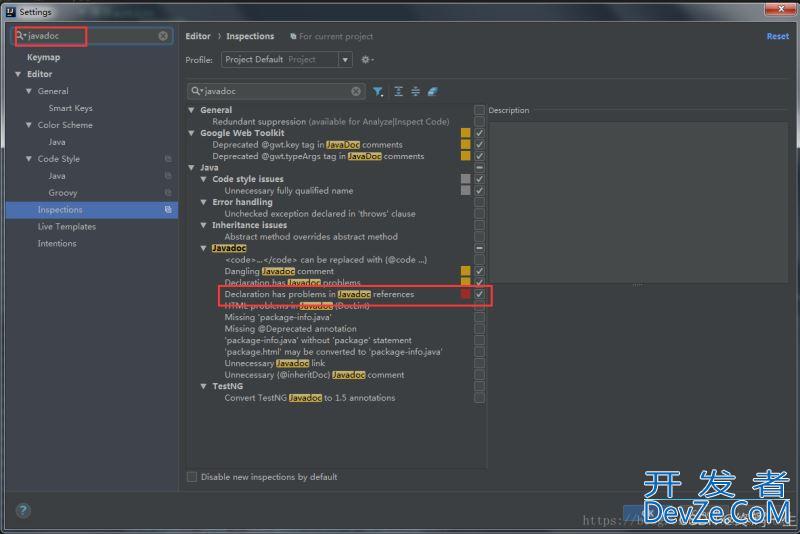Click the Expand All icon
The height and width of the screenshot is (534, 800).
pyautogui.click(x=398, y=91)
